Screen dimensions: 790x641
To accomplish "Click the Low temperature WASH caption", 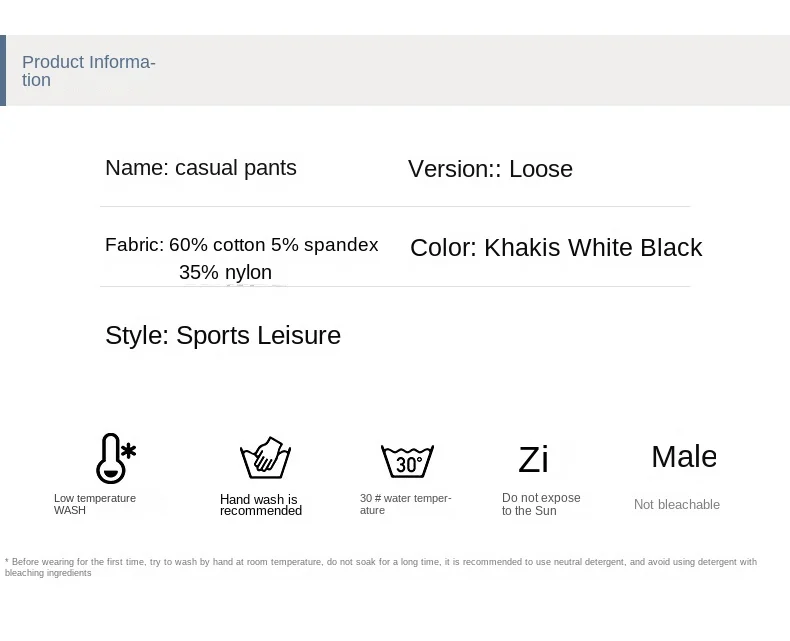I will [95, 504].
